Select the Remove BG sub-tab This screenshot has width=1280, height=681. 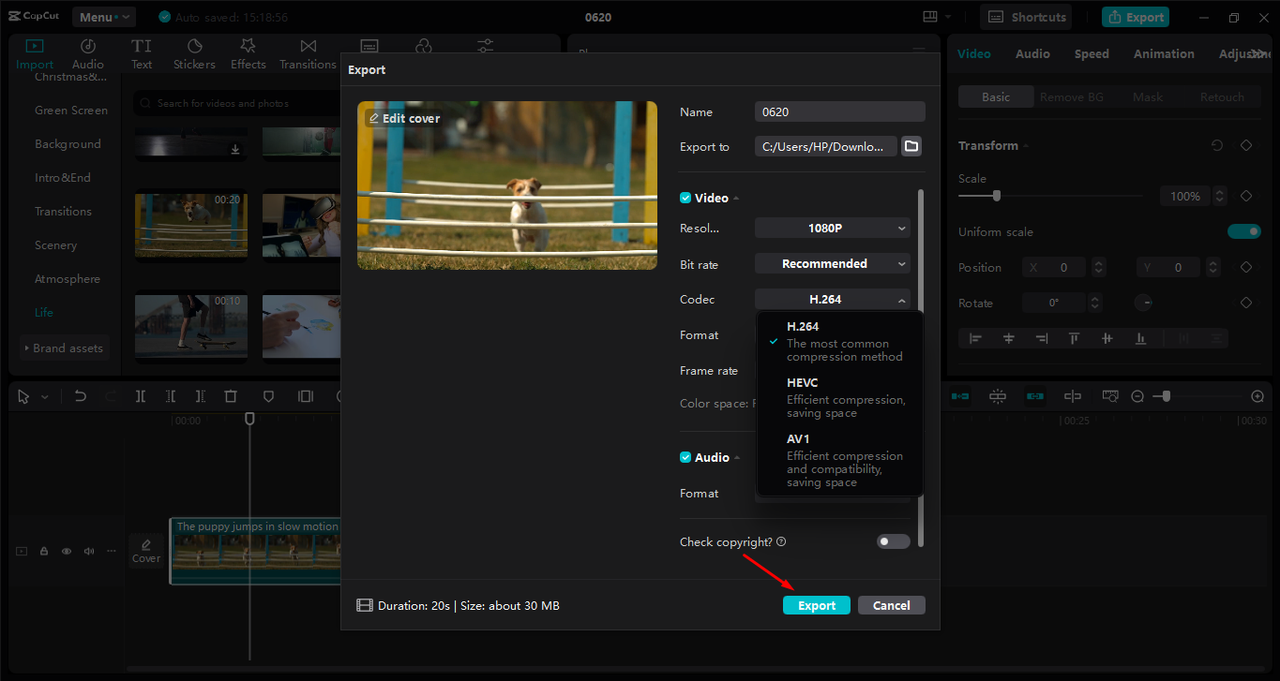tap(1071, 97)
